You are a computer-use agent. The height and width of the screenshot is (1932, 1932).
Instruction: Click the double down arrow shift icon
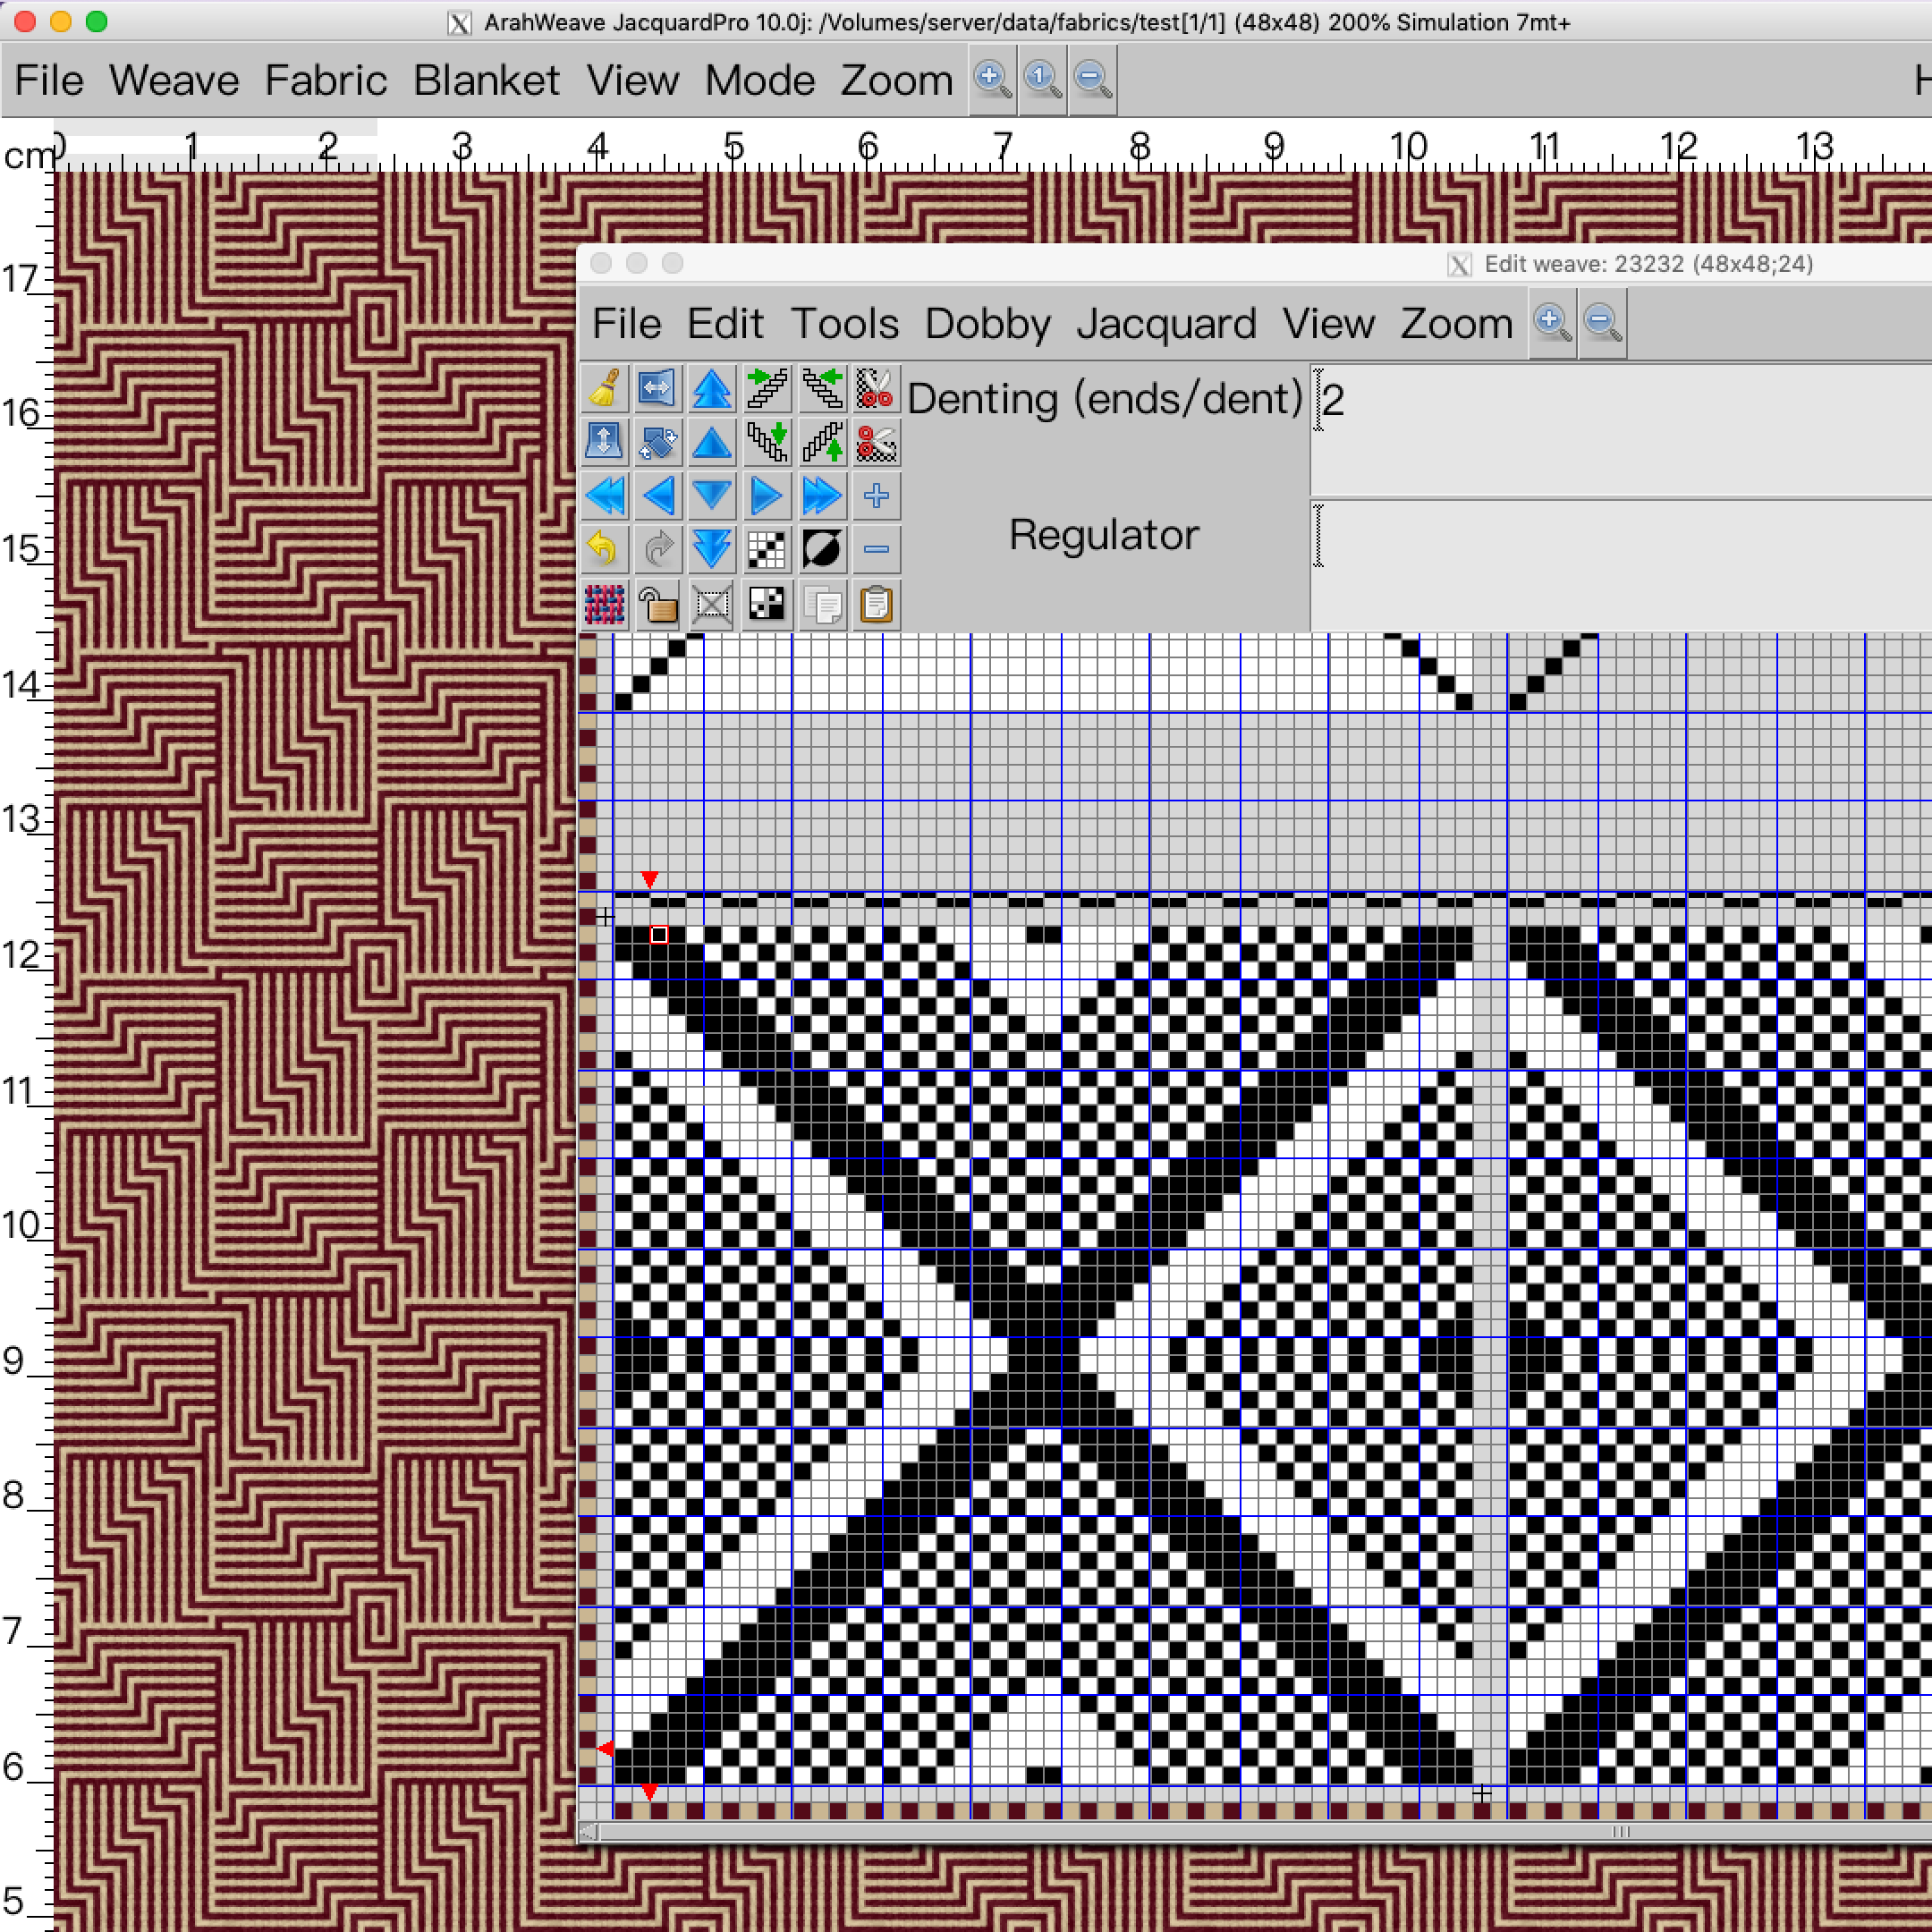(712, 550)
